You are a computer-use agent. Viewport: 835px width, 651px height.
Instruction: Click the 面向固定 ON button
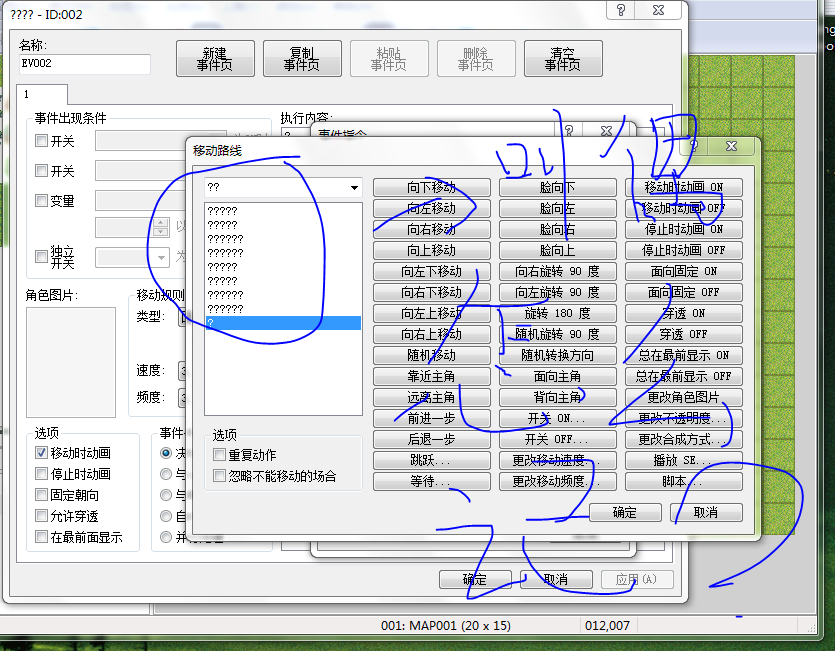click(684, 272)
